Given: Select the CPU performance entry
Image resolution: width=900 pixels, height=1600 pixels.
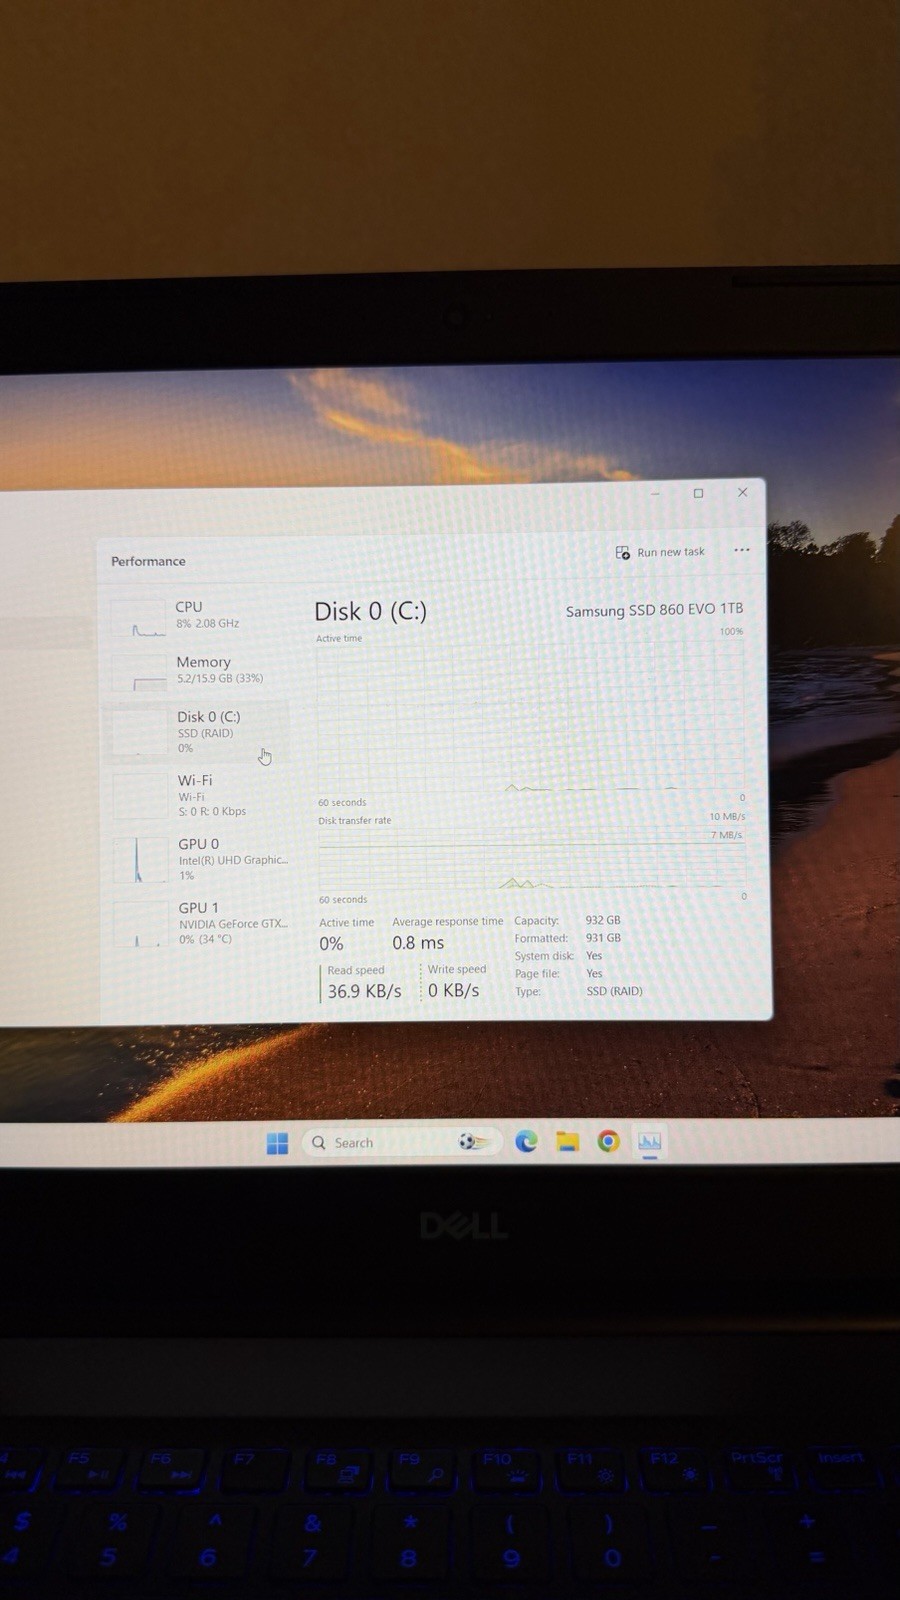Looking at the screenshot, I should (x=196, y=616).
